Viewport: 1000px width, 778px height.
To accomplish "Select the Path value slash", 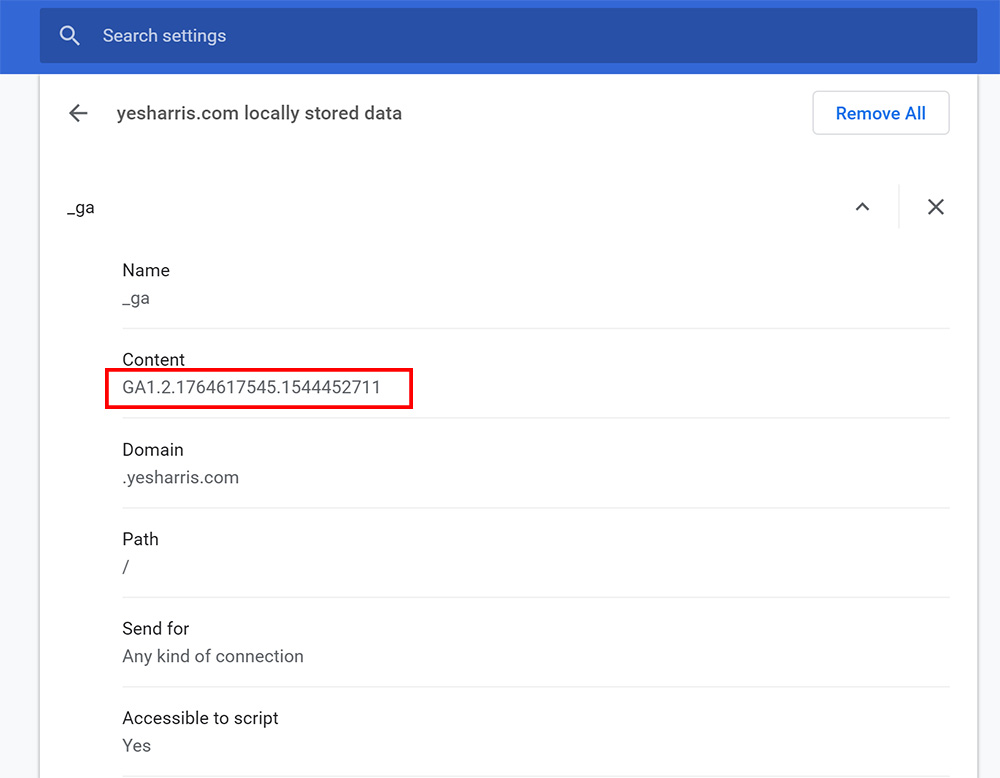I will [x=126, y=567].
